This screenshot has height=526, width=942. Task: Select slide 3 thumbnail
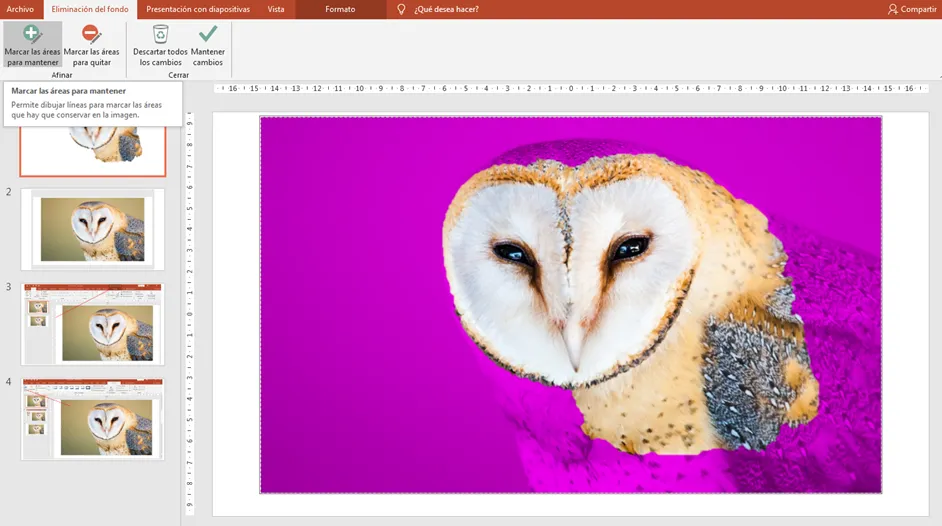[93, 324]
